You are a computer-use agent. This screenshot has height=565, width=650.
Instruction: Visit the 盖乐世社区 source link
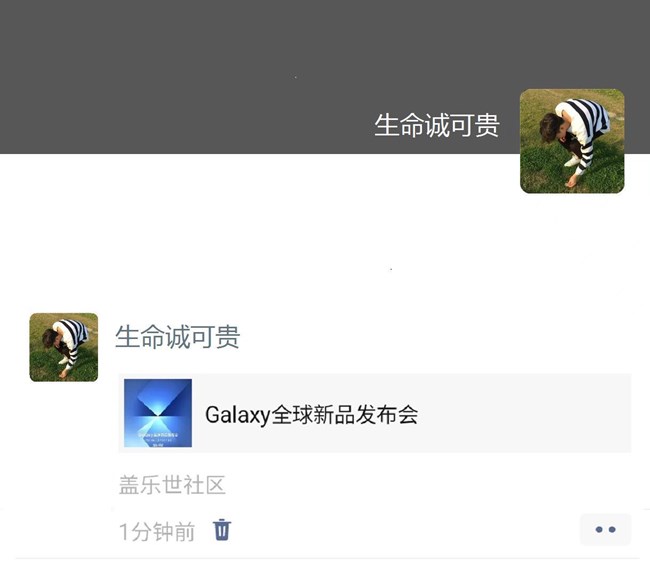pyautogui.click(x=172, y=485)
